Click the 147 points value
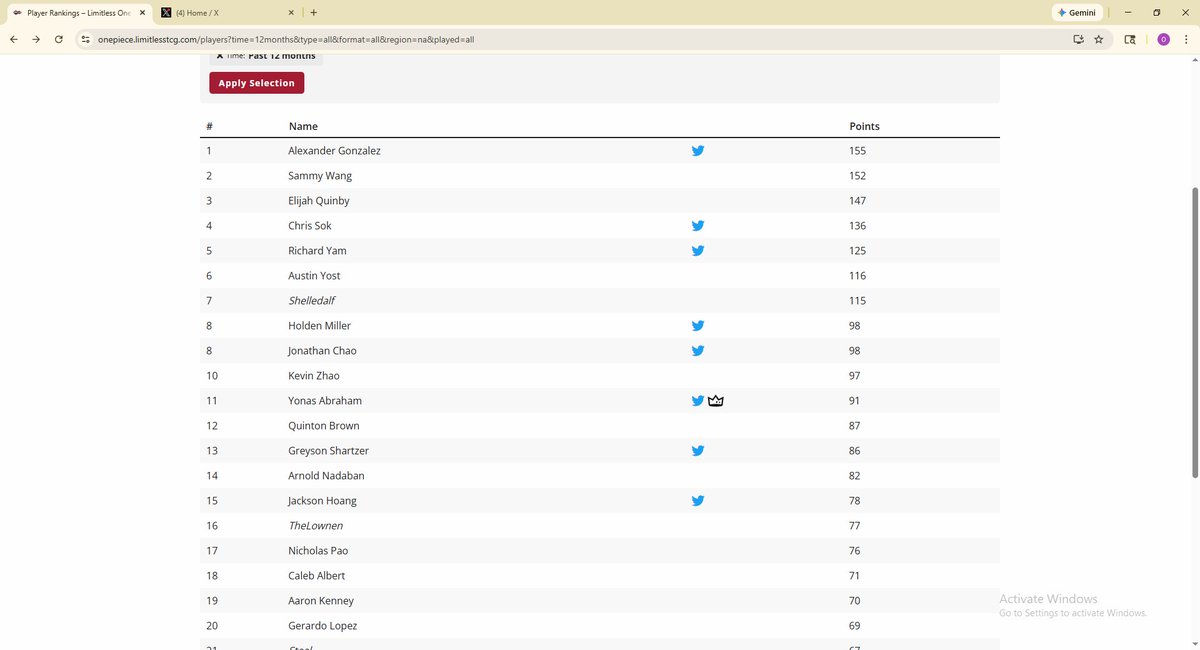This screenshot has width=1200, height=650. (x=857, y=201)
